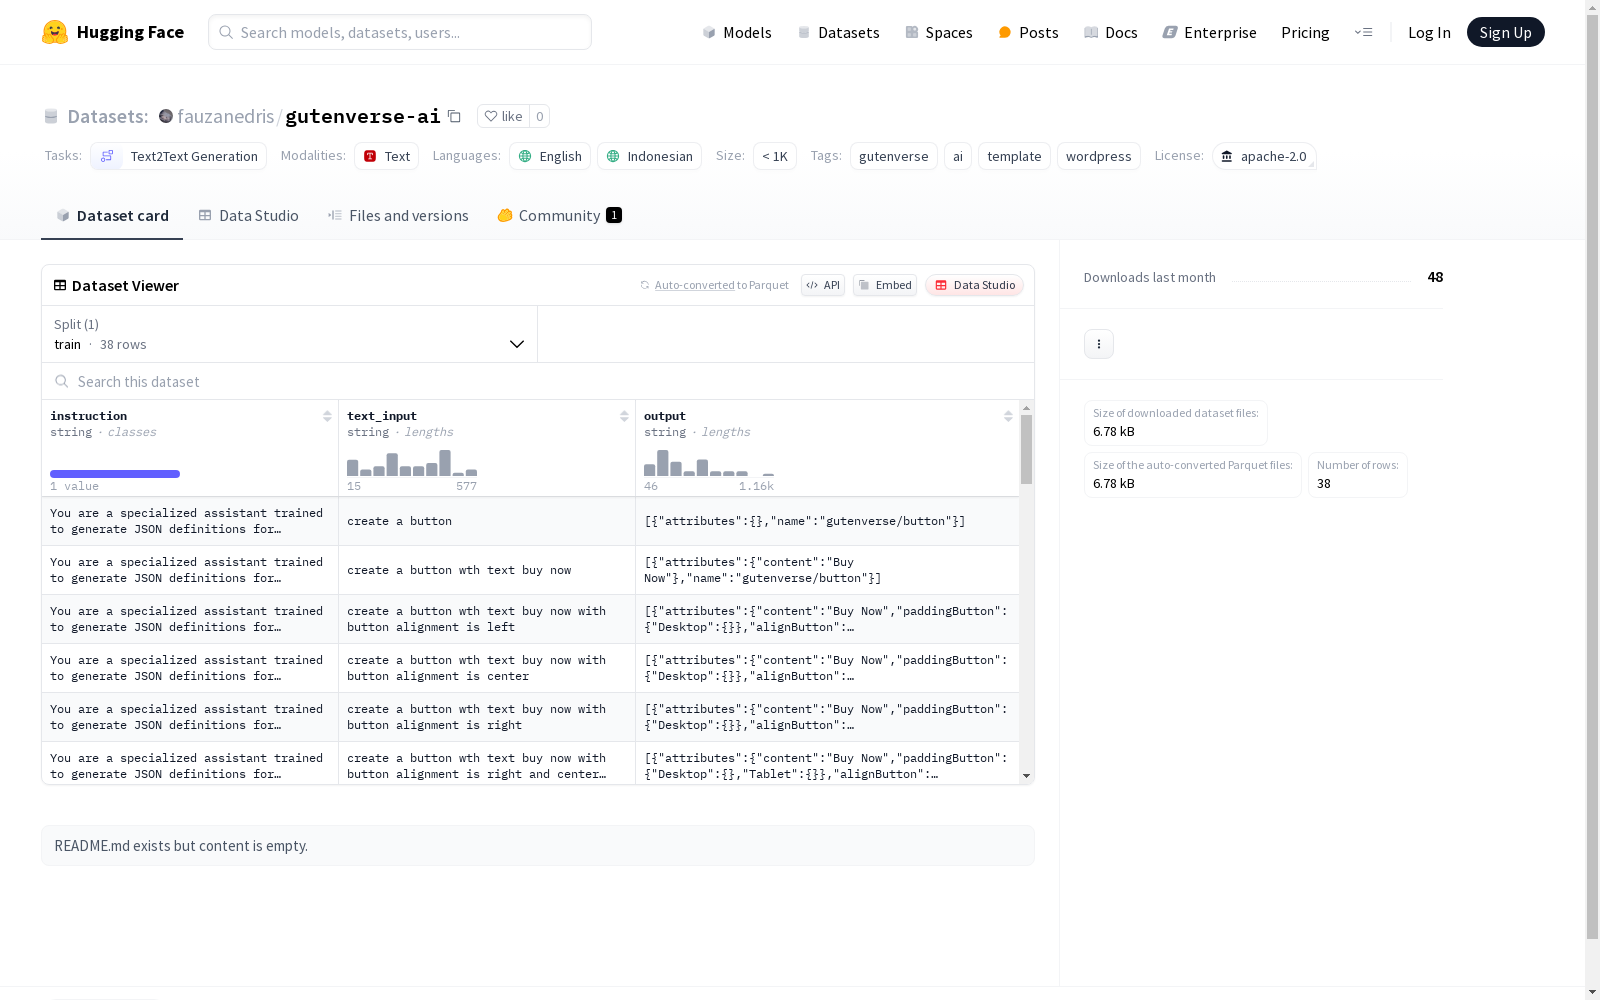Viewport: 1600px width, 1000px height.
Task: Sort the output column
Action: [1008, 416]
